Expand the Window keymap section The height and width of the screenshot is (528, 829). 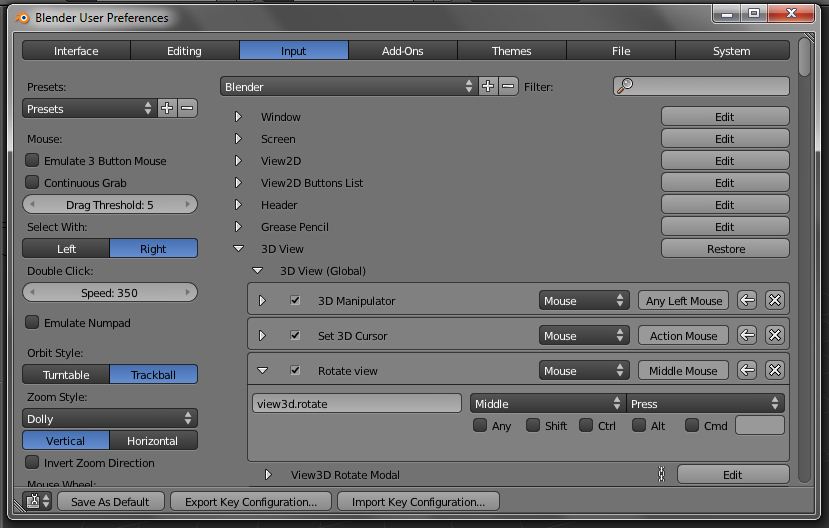(x=238, y=116)
